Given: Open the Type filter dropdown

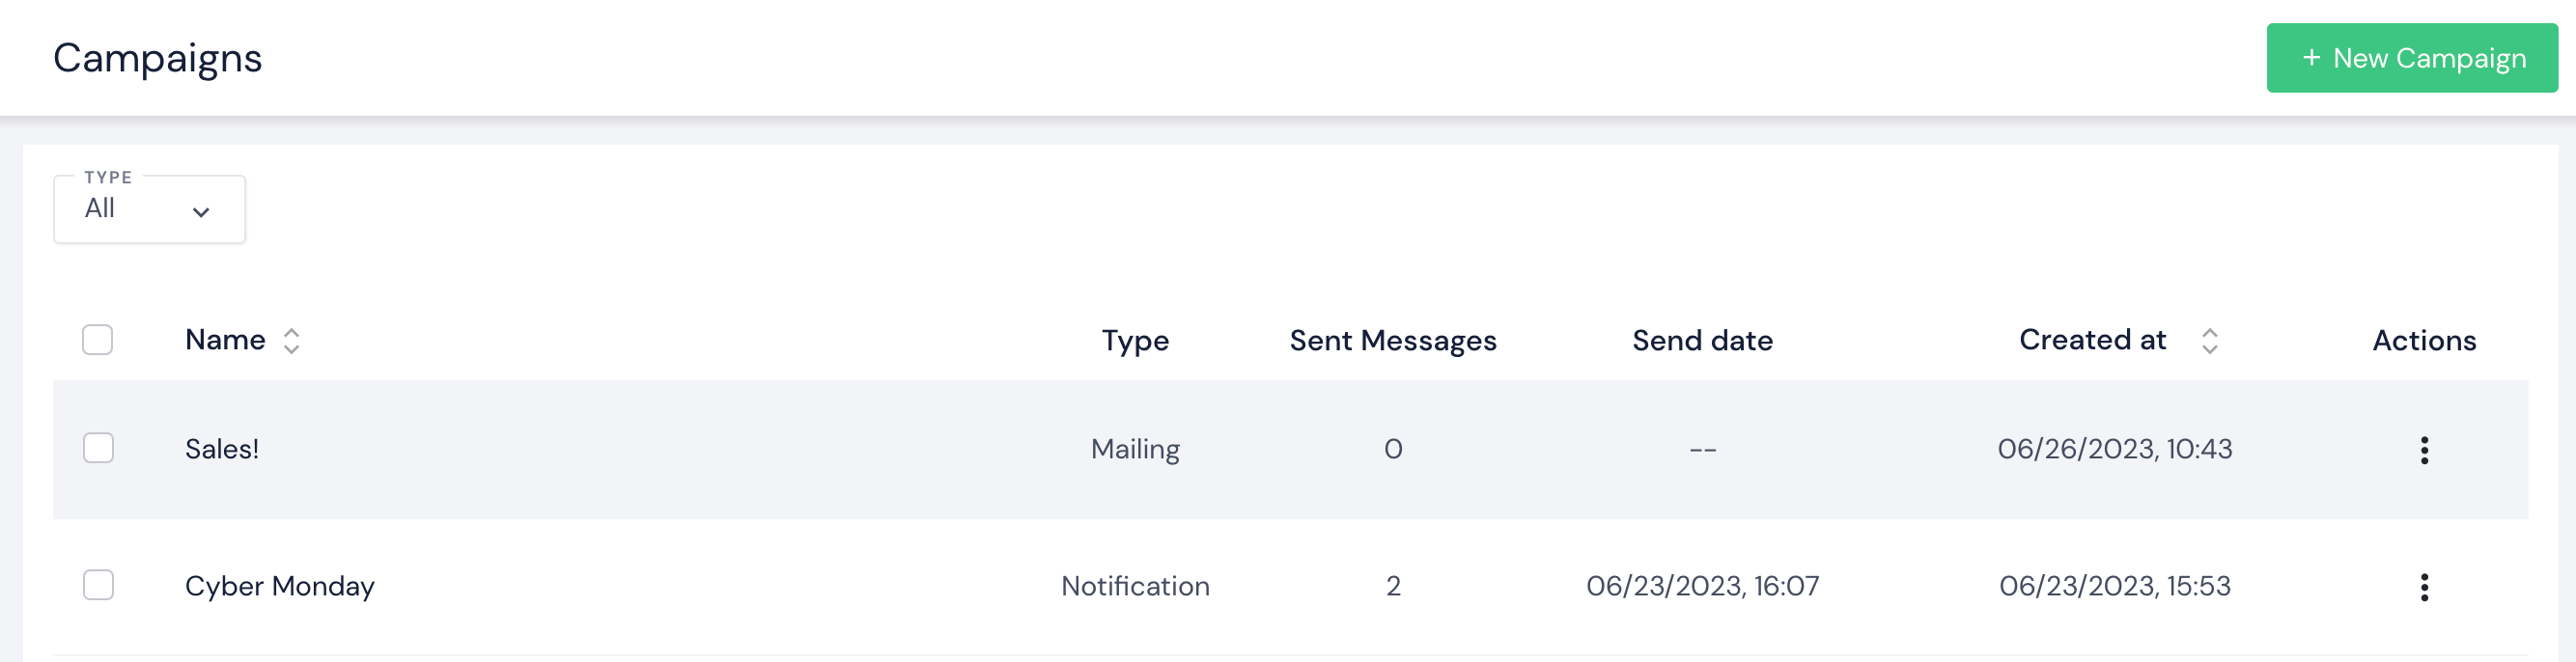Looking at the screenshot, I should coord(149,209).
